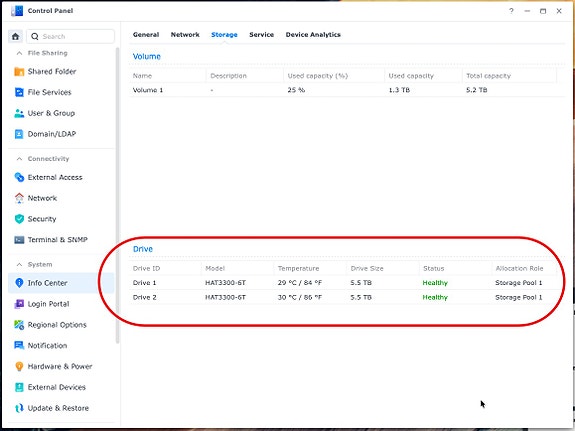This screenshot has height=431, width=575.
Task: Click the home icon beside search
Action: click(x=15, y=36)
